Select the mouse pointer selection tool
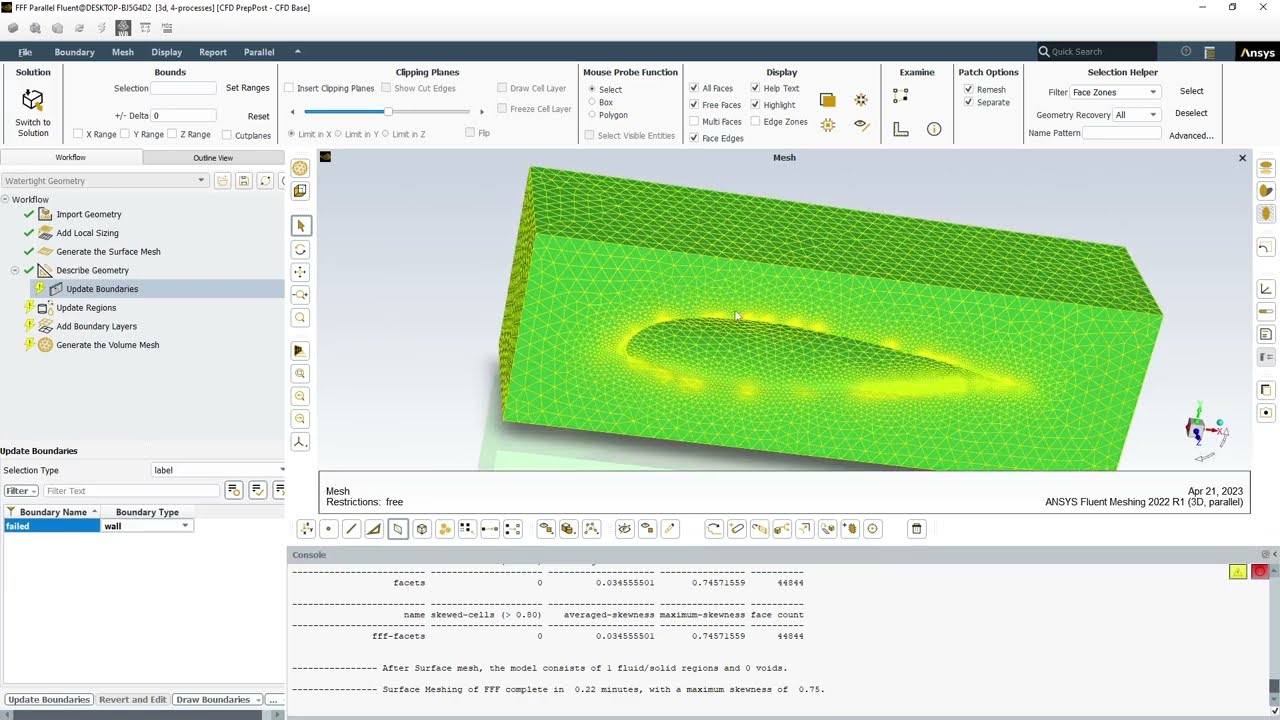1280x720 pixels. tap(301, 226)
